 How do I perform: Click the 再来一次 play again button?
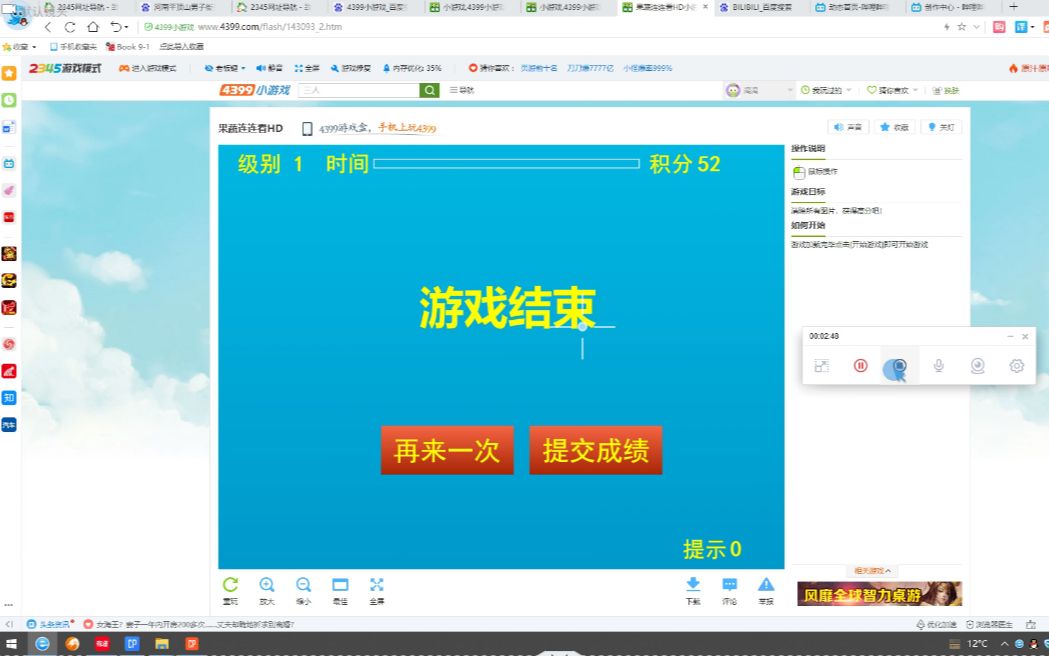coord(447,450)
